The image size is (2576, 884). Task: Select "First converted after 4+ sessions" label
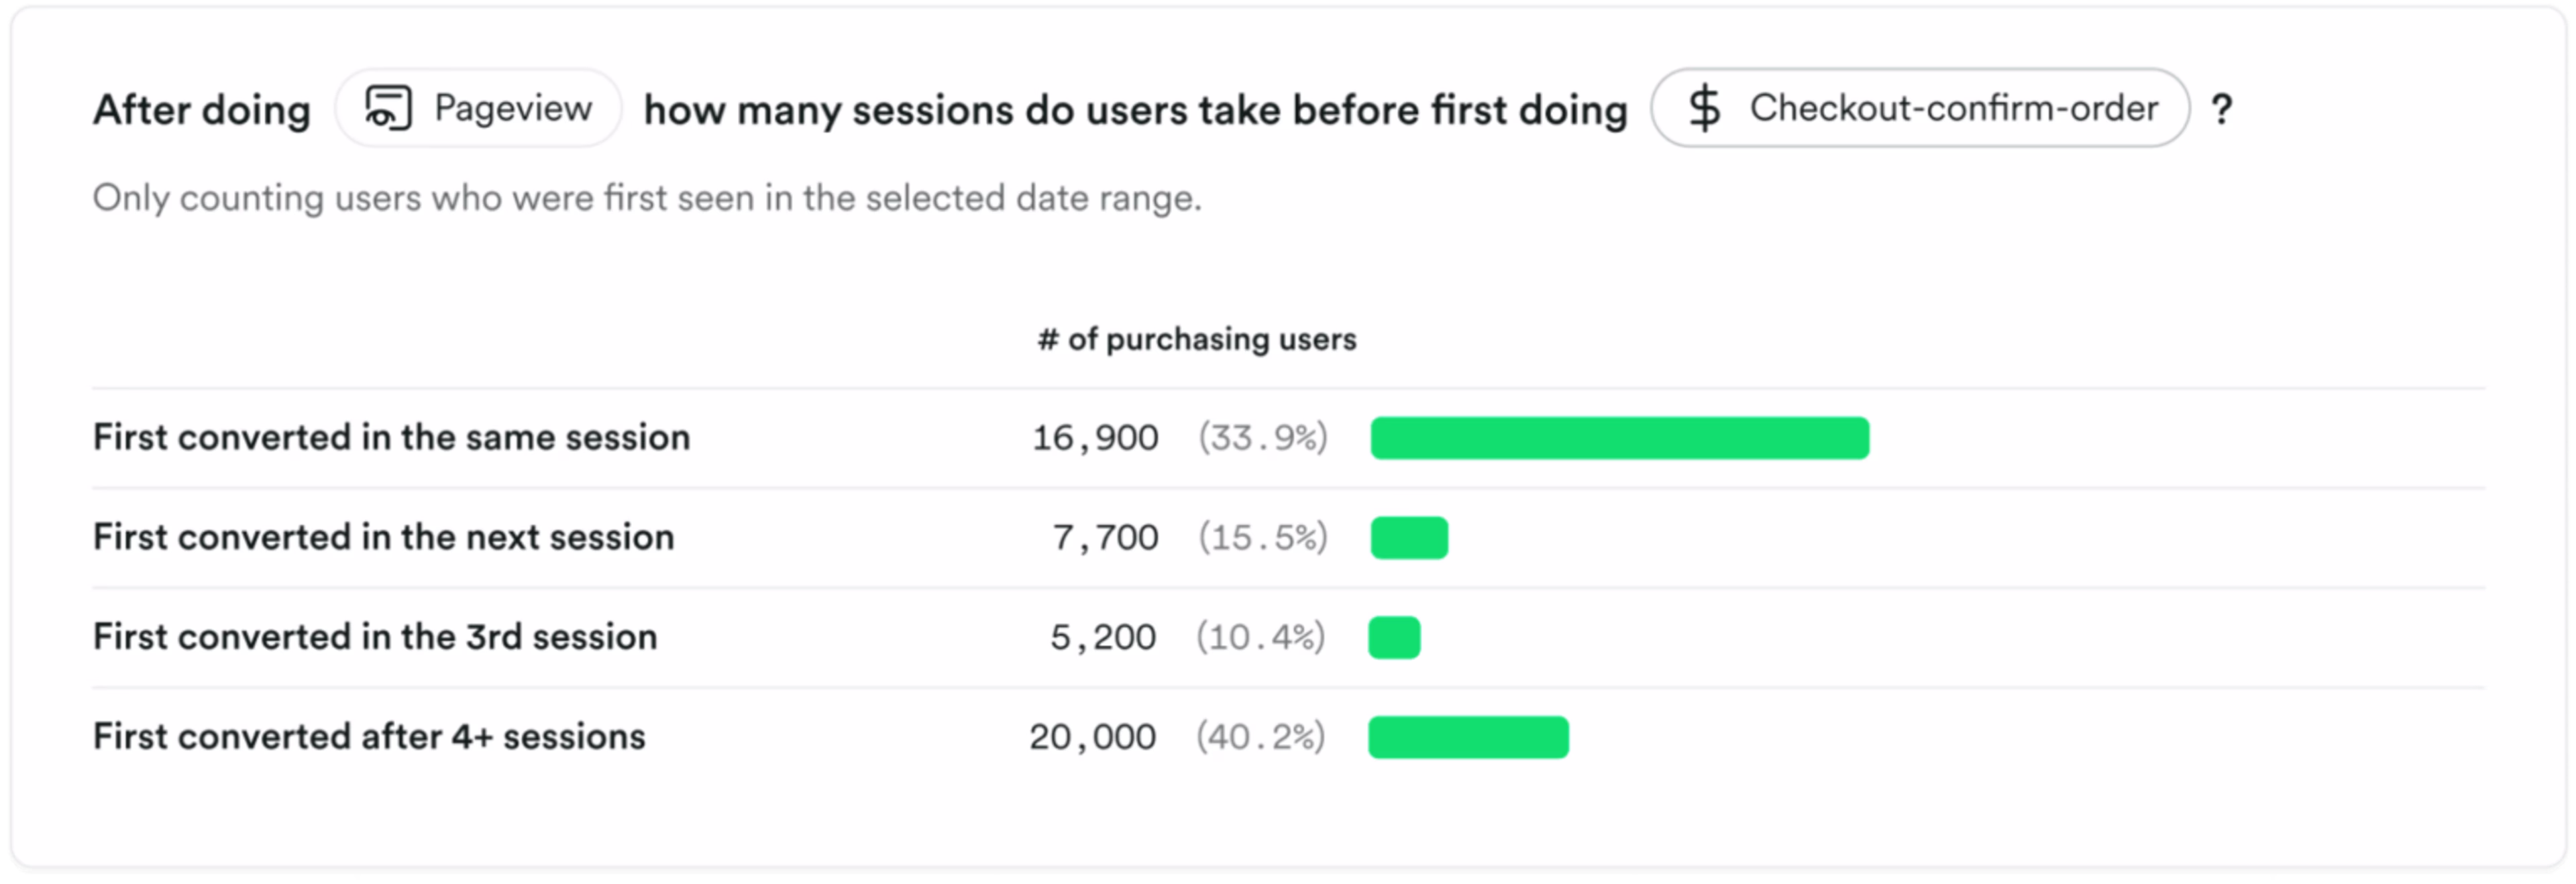click(369, 737)
